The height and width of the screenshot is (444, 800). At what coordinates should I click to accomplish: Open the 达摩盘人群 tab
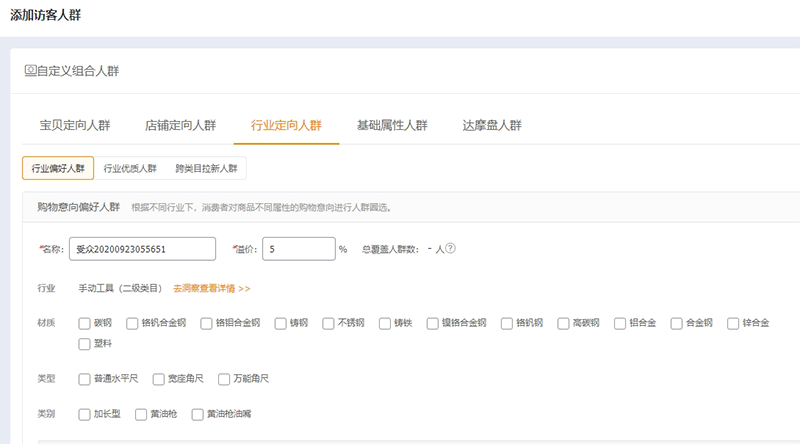pos(491,126)
